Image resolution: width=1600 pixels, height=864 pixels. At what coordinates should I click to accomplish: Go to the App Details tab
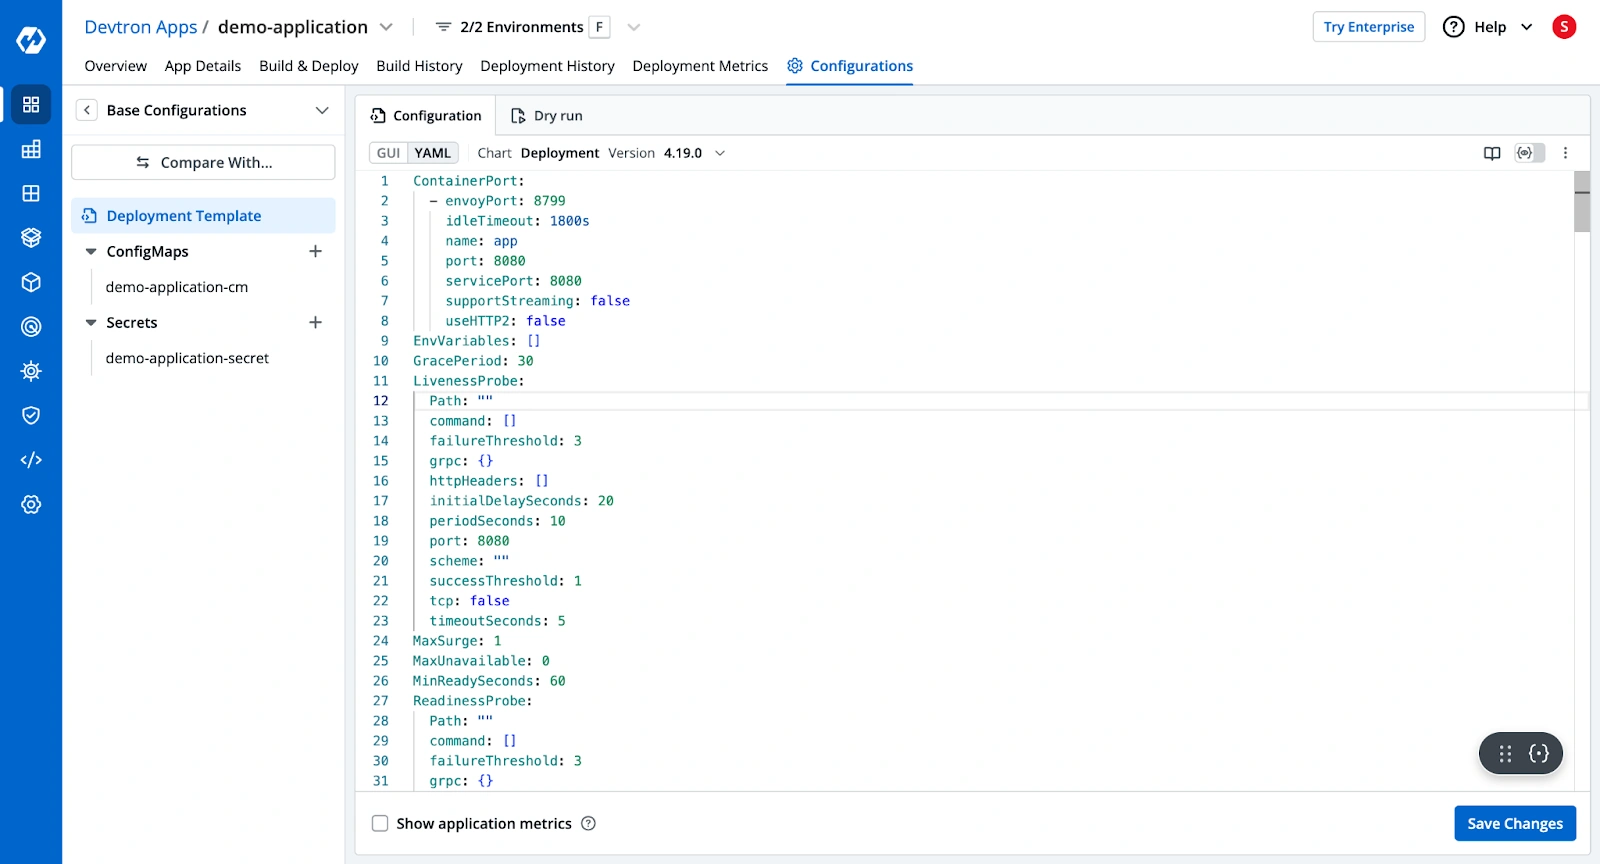(x=203, y=66)
